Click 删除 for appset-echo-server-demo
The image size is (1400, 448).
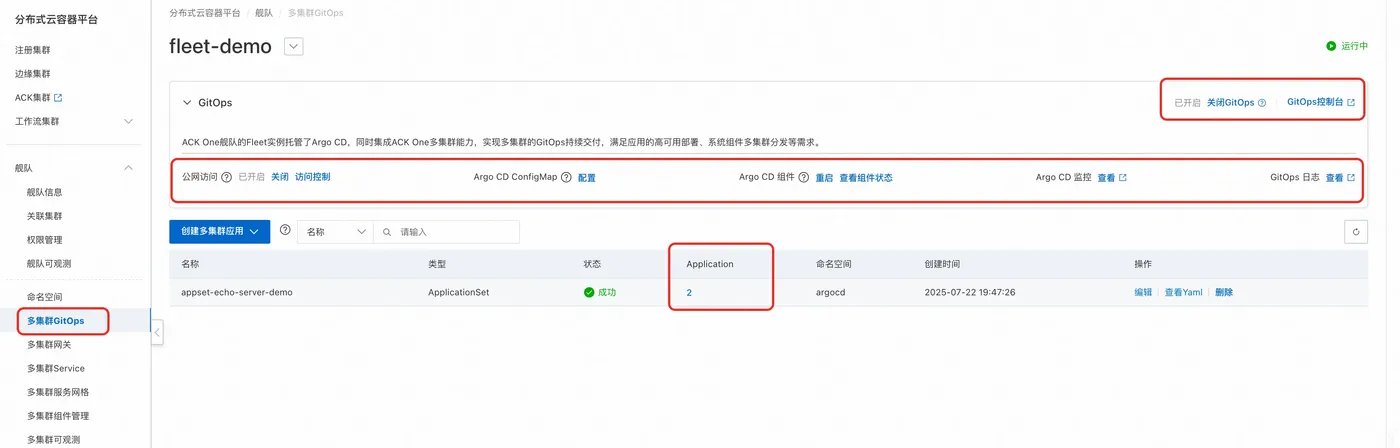pos(1224,292)
